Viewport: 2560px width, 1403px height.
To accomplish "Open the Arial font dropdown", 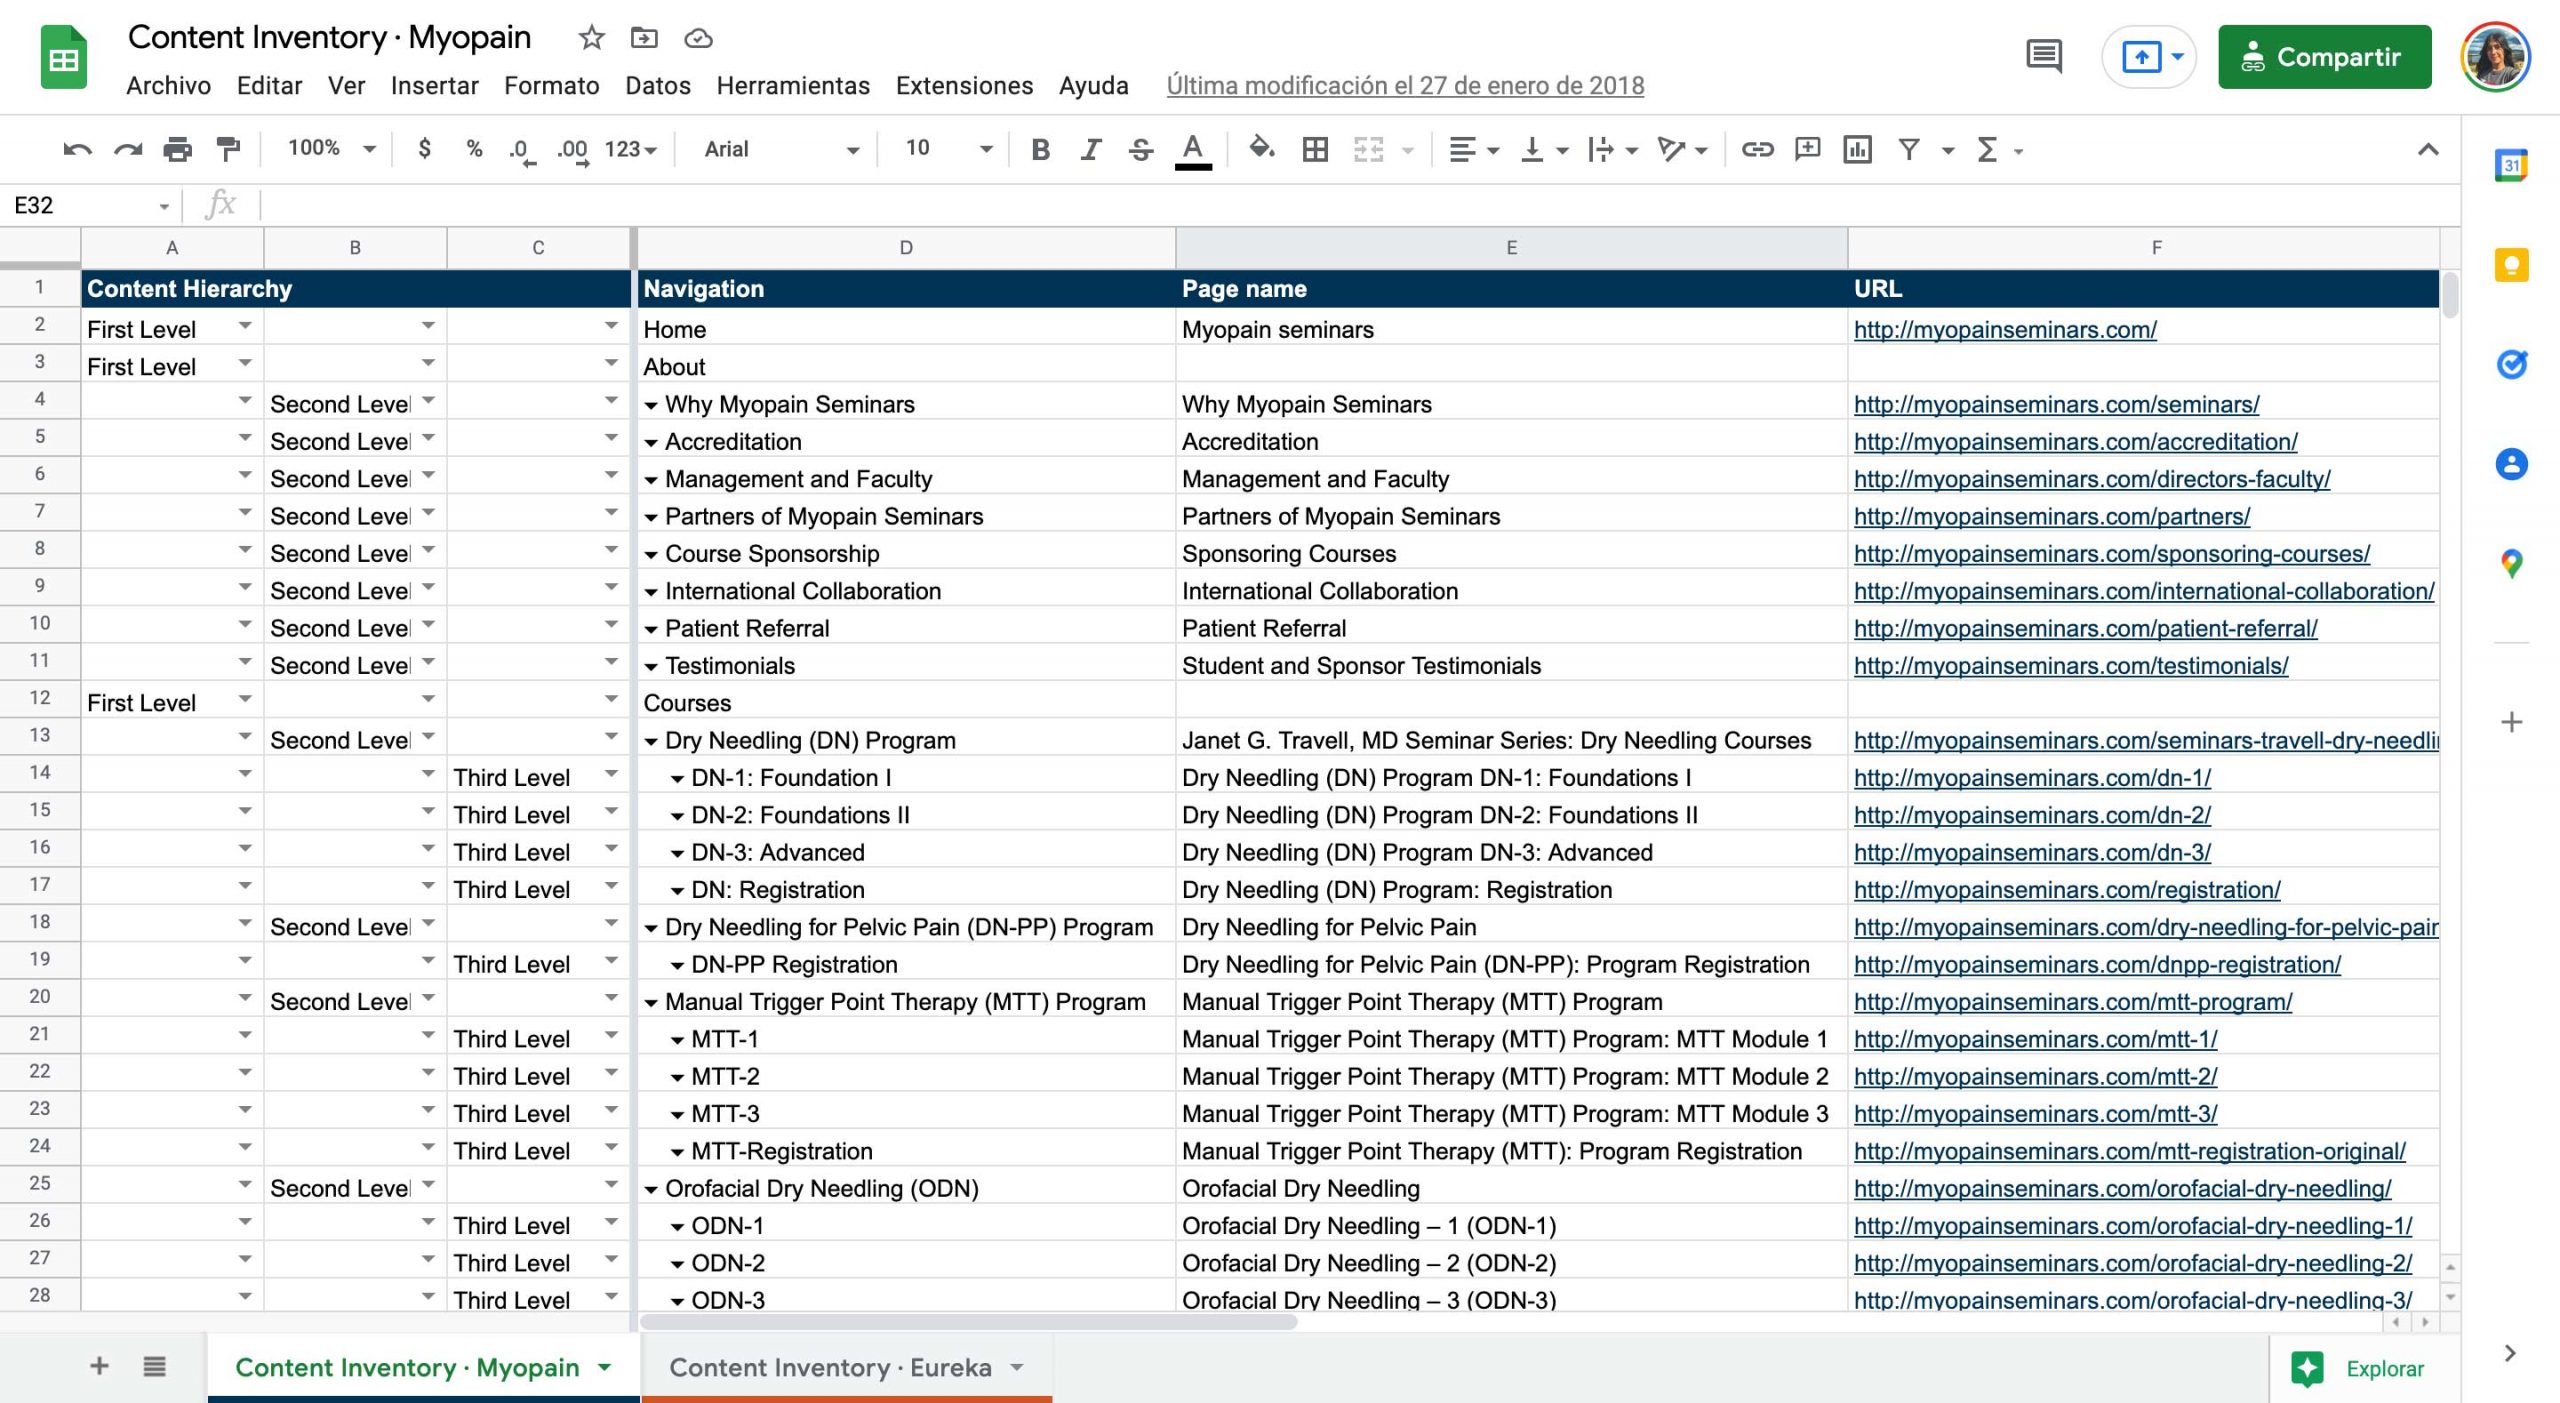I will coord(780,149).
